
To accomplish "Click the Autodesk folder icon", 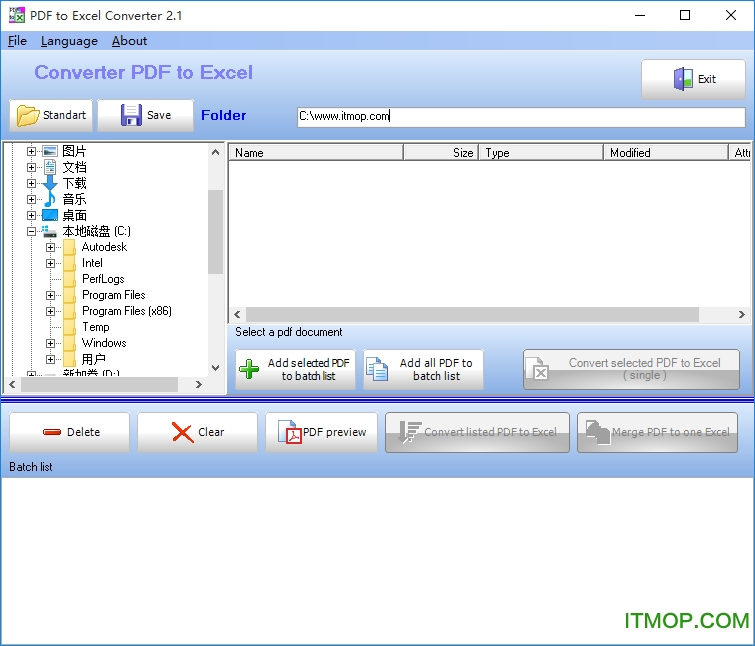I will [69, 247].
